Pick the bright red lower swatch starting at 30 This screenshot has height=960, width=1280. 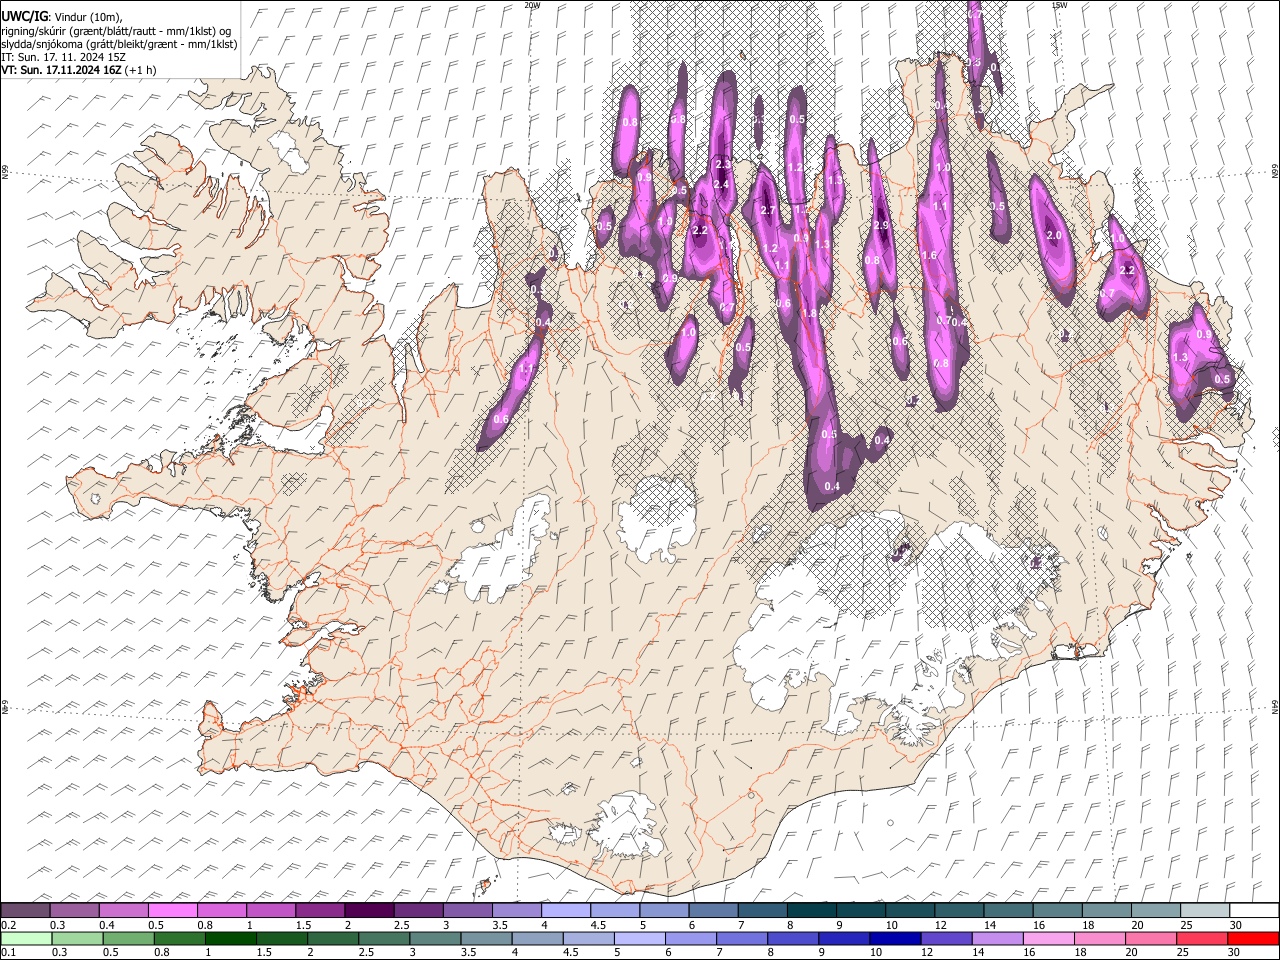[x=1254, y=938]
